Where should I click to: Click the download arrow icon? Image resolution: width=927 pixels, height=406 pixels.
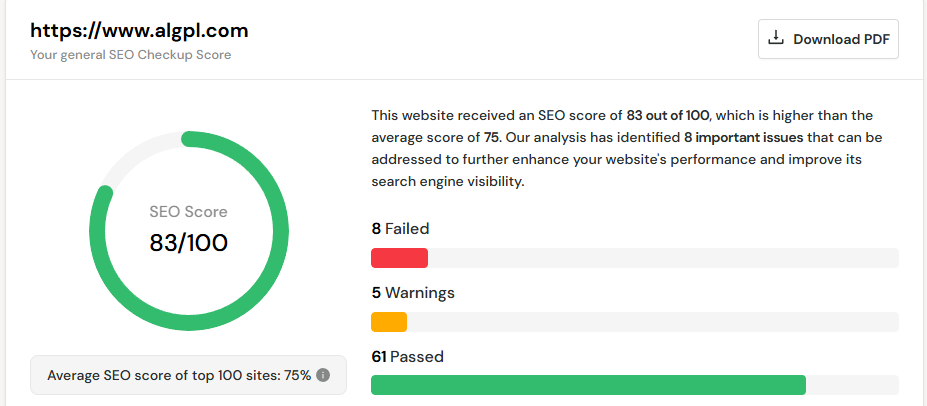[x=775, y=39]
